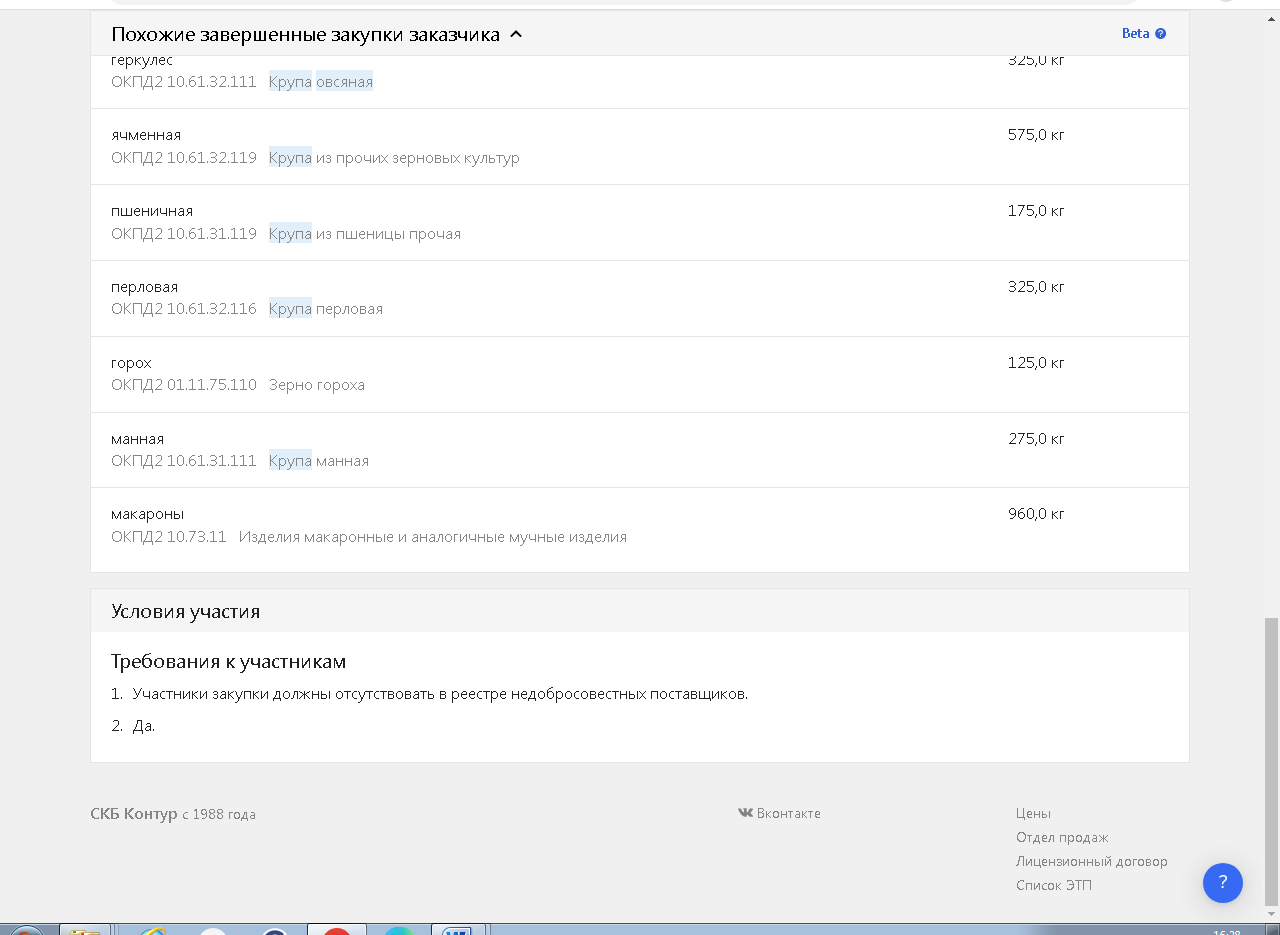Click the code ОКПД2 10.61.32.111
The image size is (1280, 935).
tap(184, 82)
